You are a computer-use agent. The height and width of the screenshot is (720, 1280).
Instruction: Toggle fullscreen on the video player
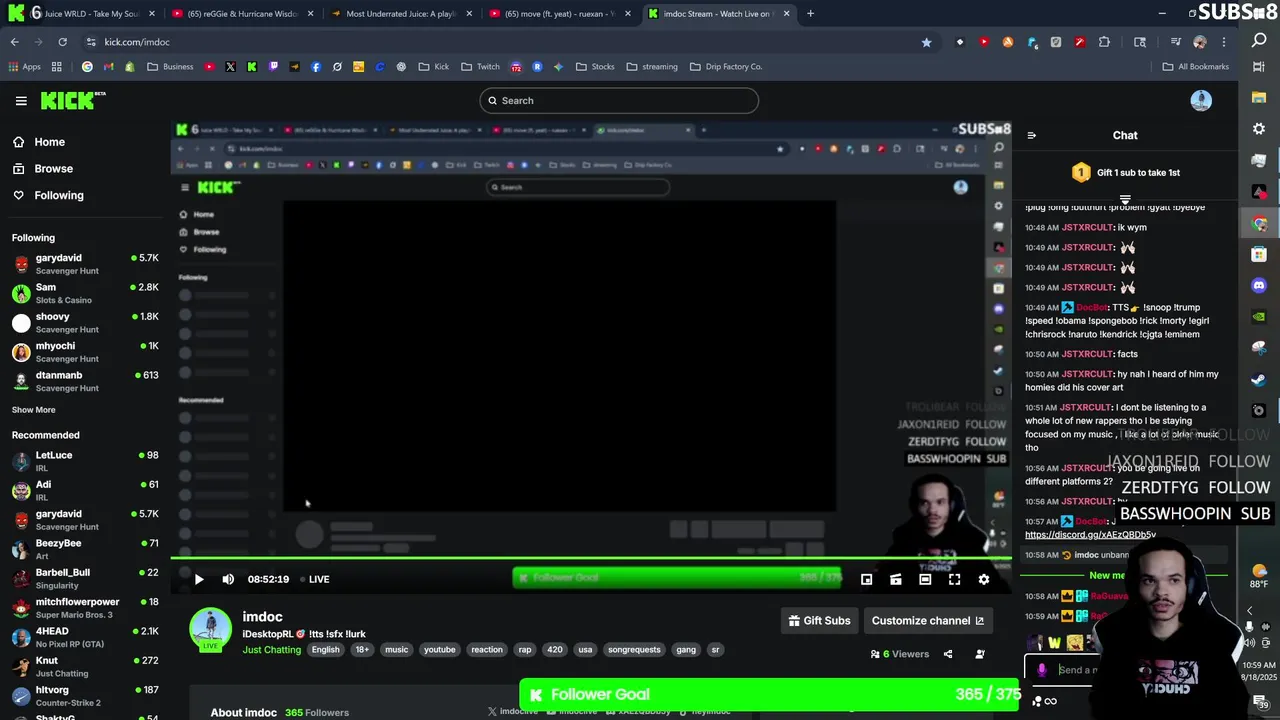point(954,579)
